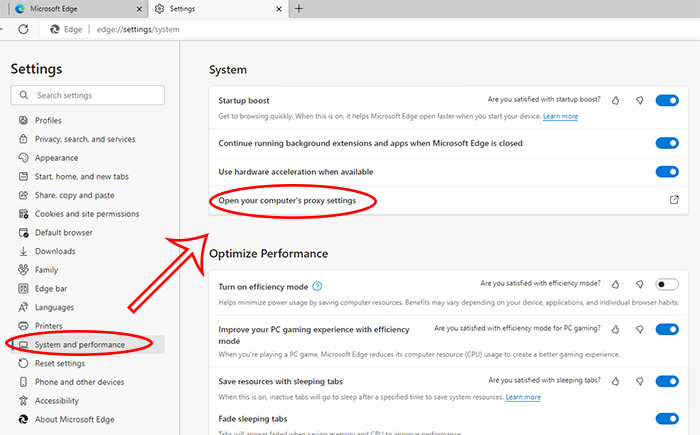Close the Microsoft Edge tab

[139, 9]
